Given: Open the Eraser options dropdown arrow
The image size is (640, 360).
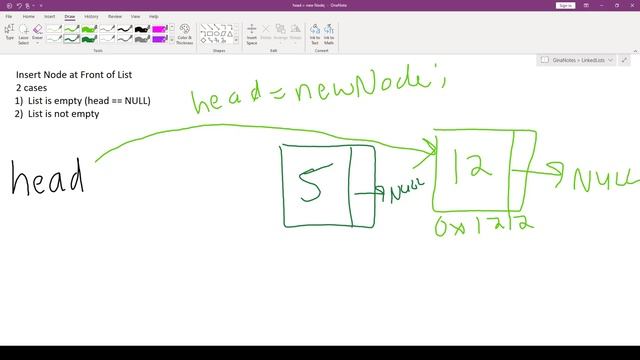Looking at the screenshot, I should (x=37, y=43).
